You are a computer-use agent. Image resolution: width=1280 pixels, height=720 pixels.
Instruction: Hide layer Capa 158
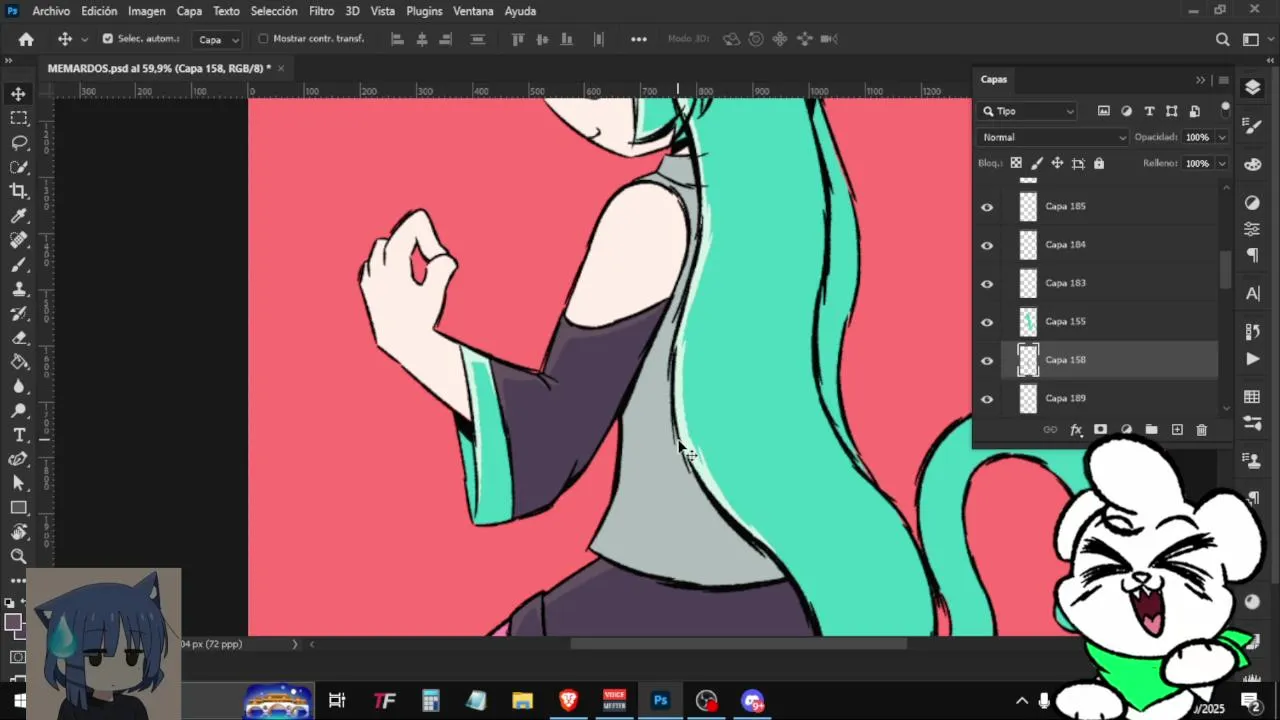[987, 361]
